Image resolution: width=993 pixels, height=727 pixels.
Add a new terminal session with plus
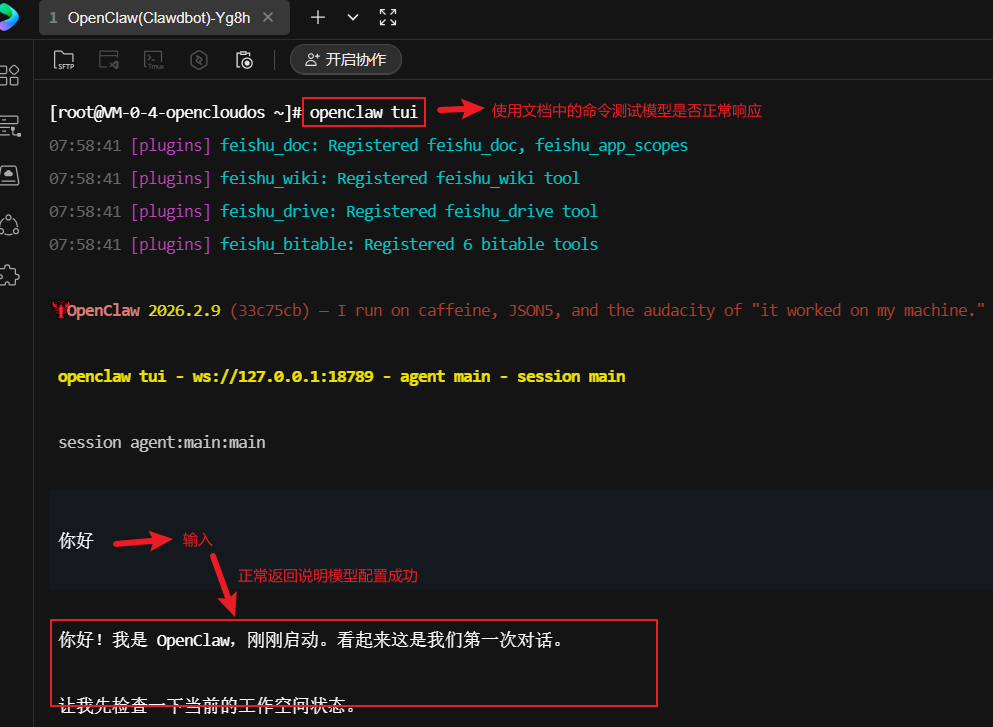point(317,18)
